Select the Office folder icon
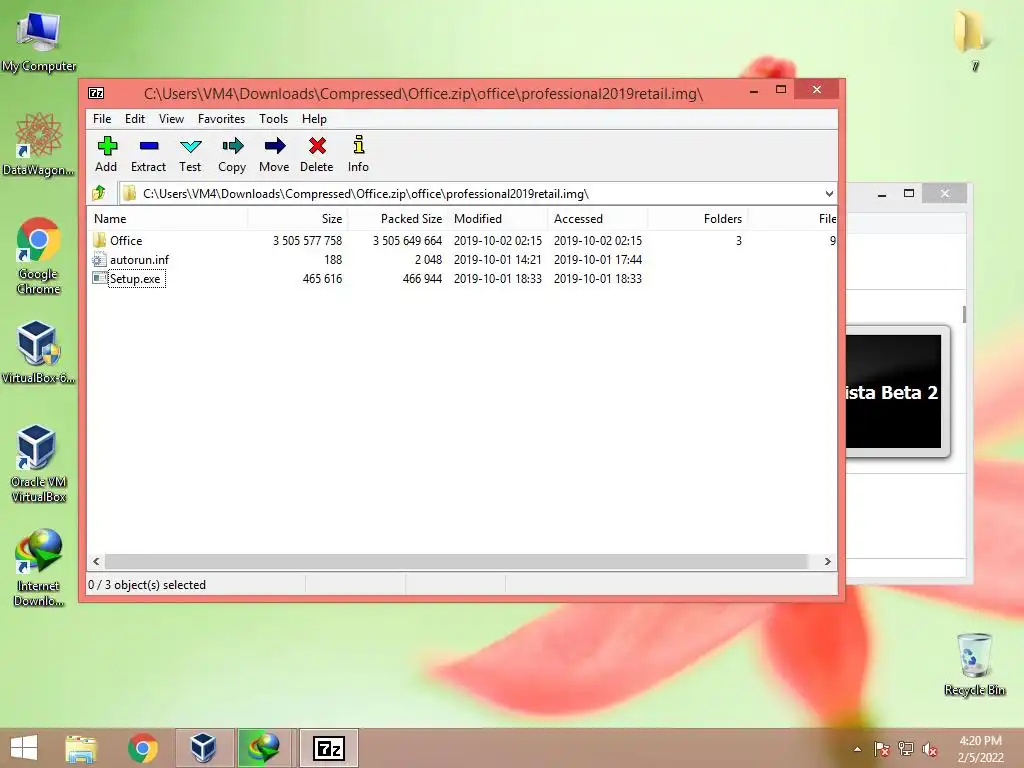The width and height of the screenshot is (1024, 768). (99, 240)
